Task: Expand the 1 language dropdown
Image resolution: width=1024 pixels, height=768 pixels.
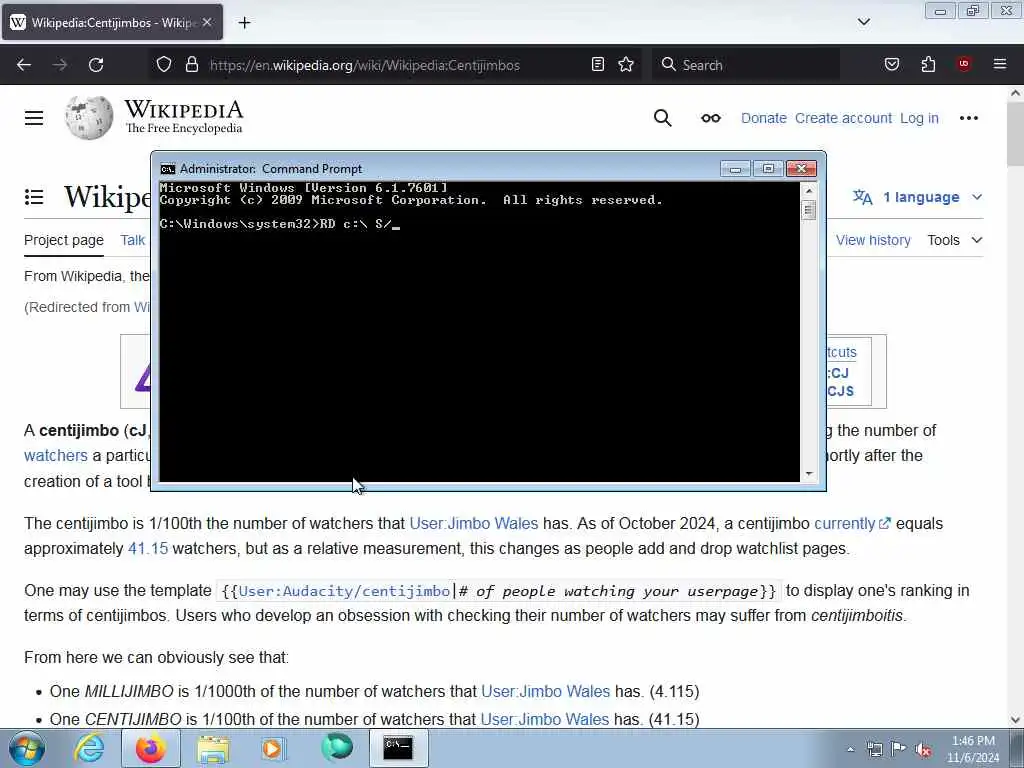Action: tap(918, 197)
